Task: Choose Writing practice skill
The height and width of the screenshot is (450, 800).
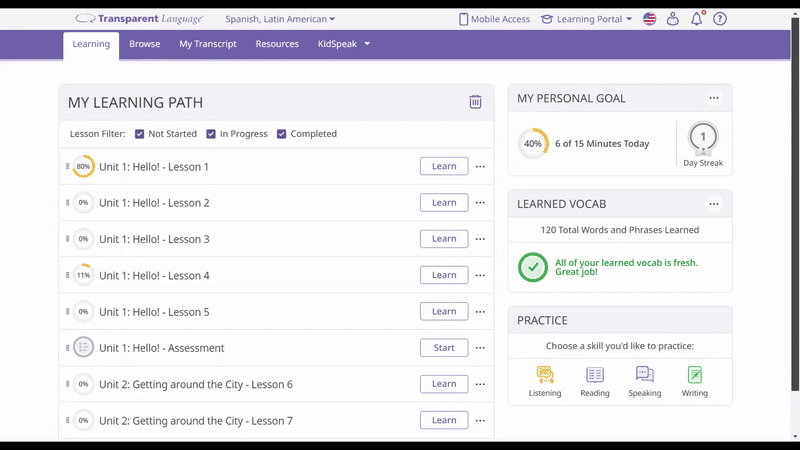Action: pos(694,382)
